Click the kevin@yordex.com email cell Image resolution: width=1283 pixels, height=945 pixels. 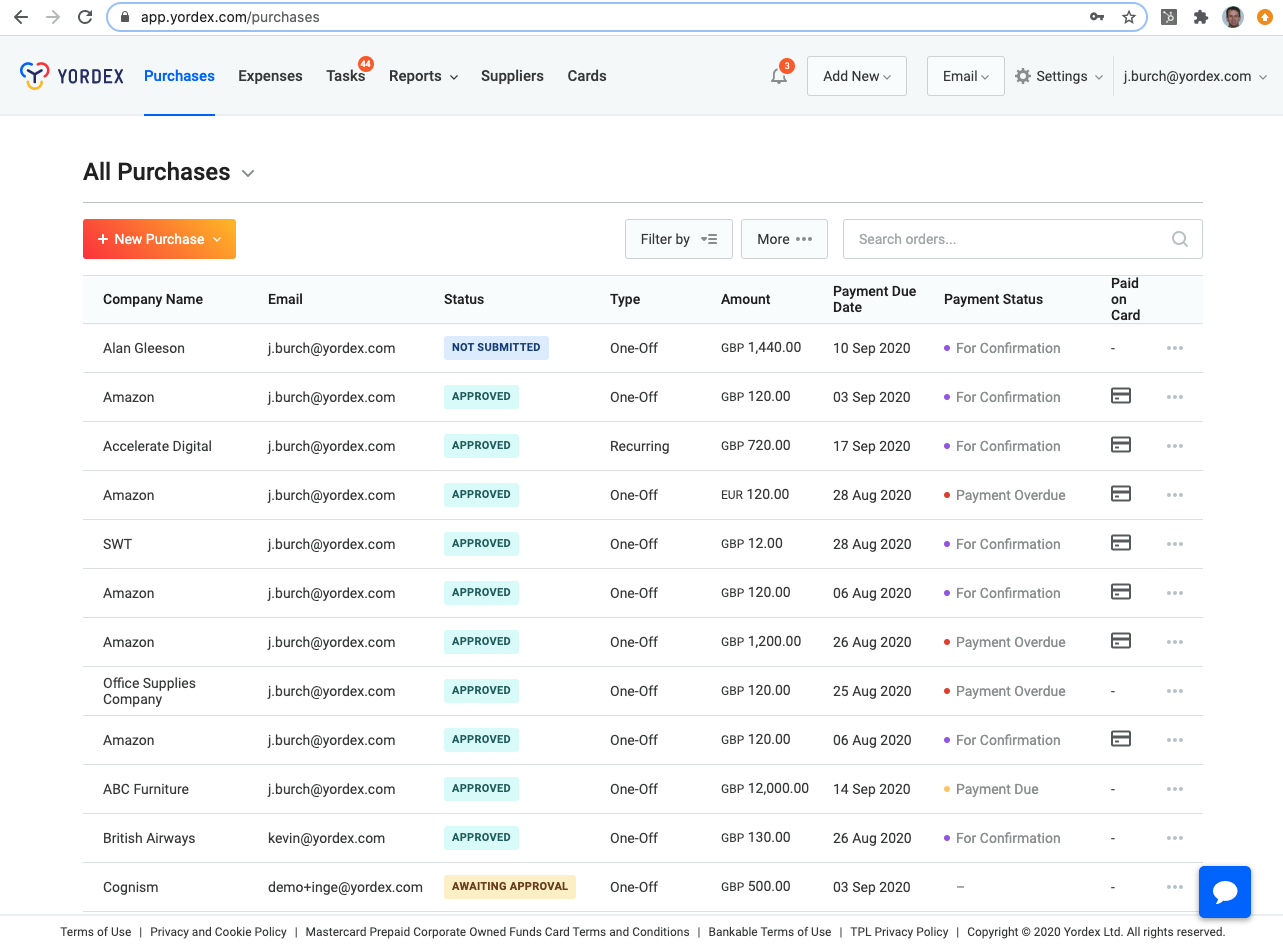326,838
